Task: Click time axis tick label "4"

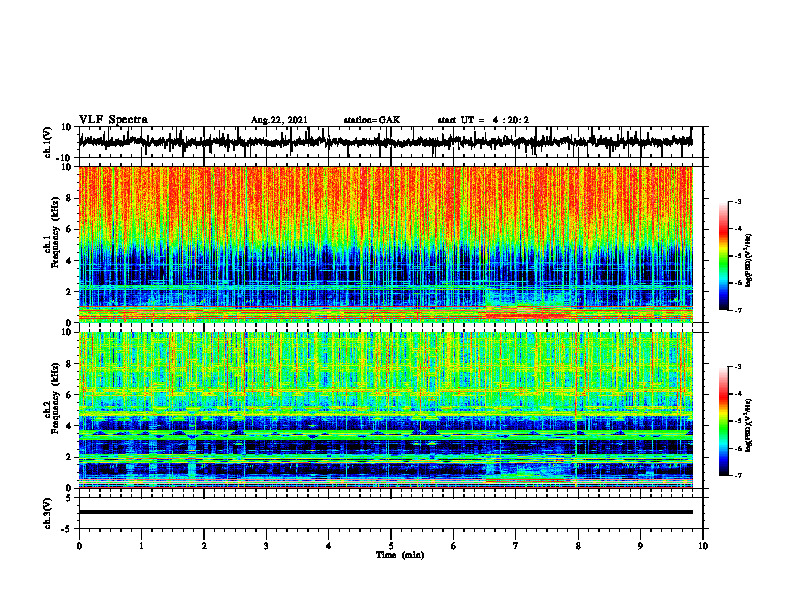Action: pyautogui.click(x=328, y=546)
